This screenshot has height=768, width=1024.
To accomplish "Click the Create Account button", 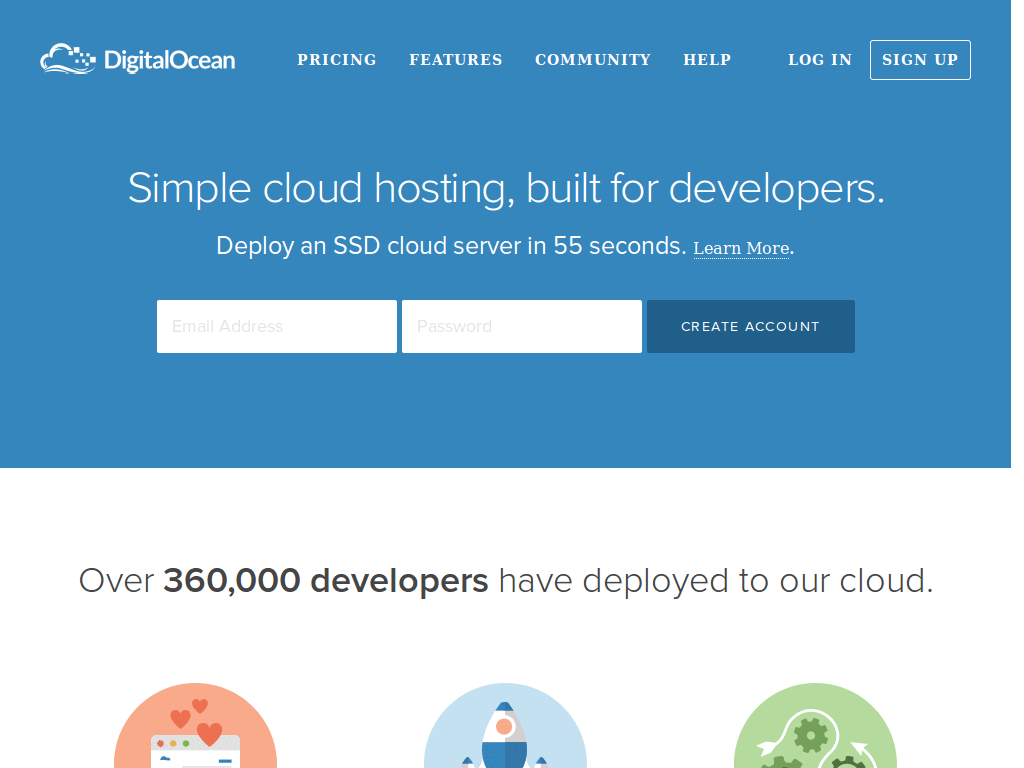I will (751, 327).
